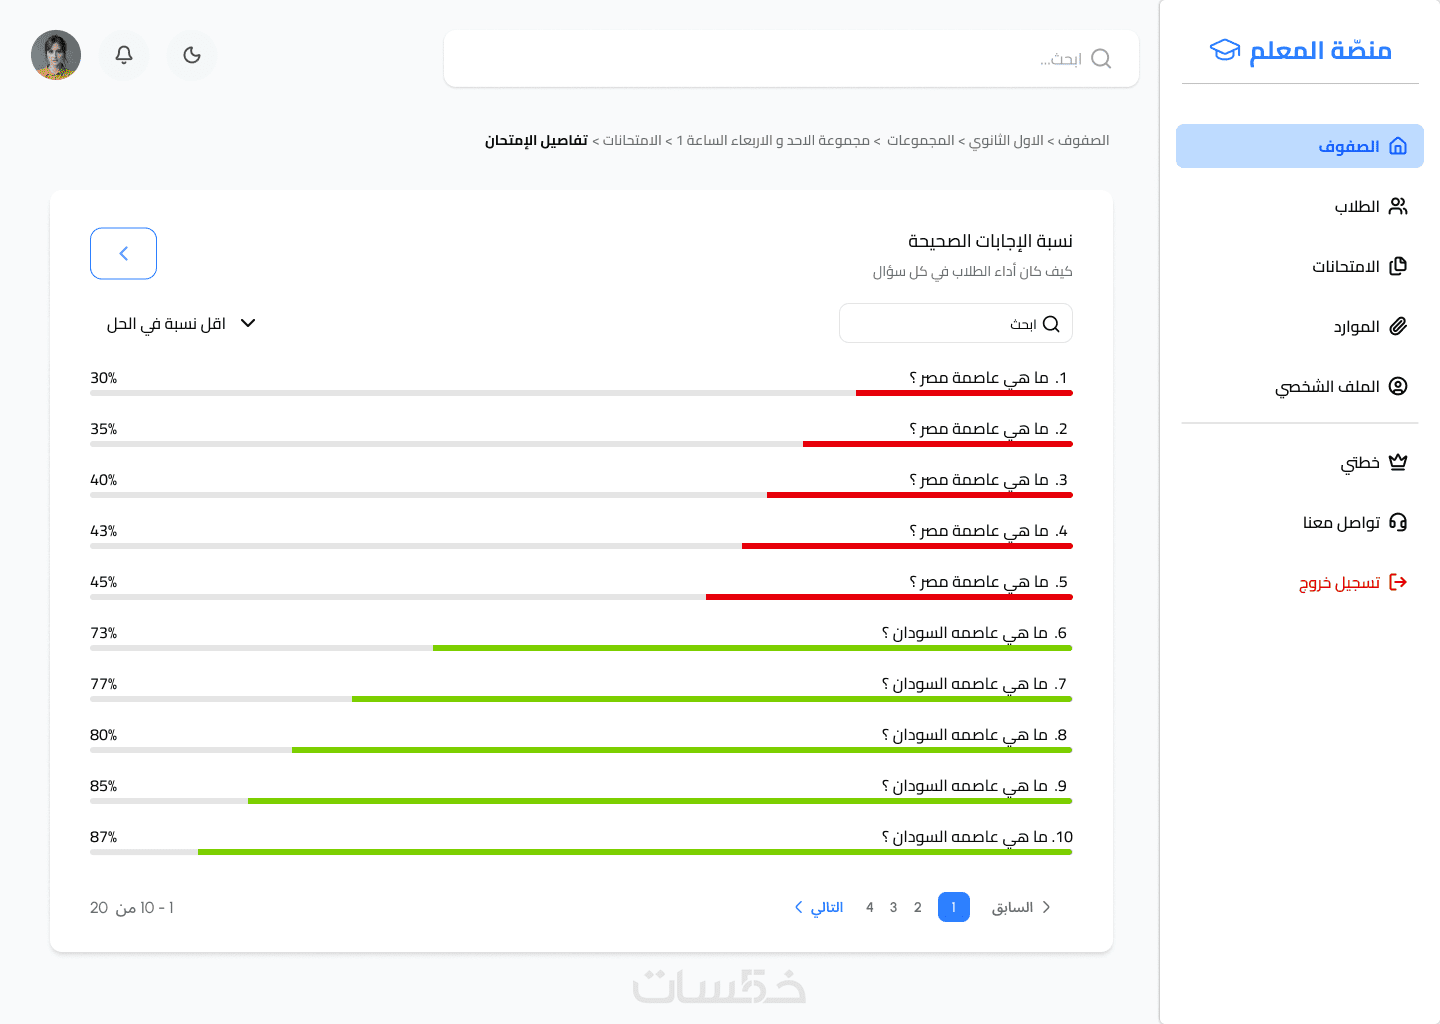Click the questions ابحث search field
Image resolution: width=1440 pixels, height=1024 pixels.
[940, 323]
